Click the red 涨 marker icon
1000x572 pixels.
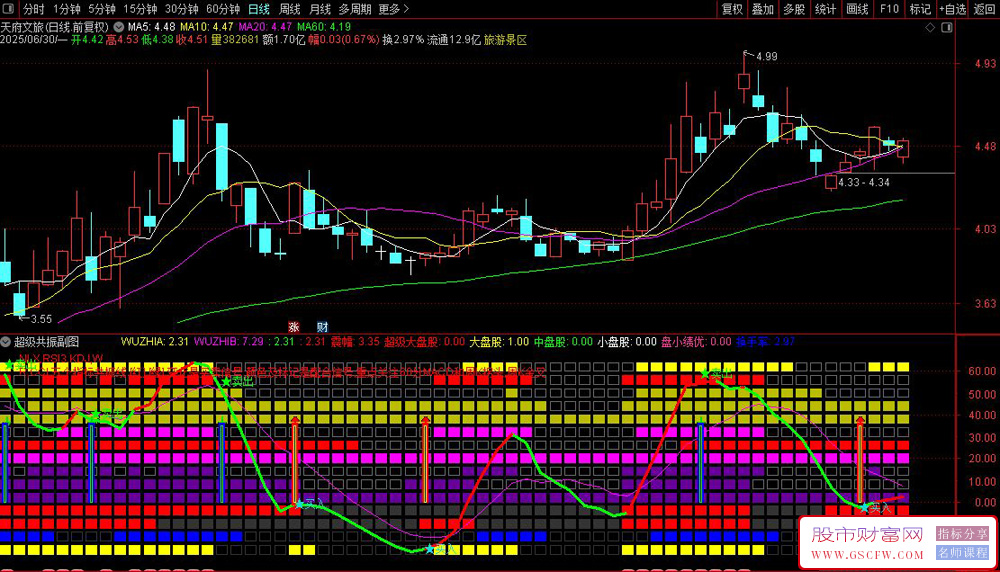(x=293, y=327)
